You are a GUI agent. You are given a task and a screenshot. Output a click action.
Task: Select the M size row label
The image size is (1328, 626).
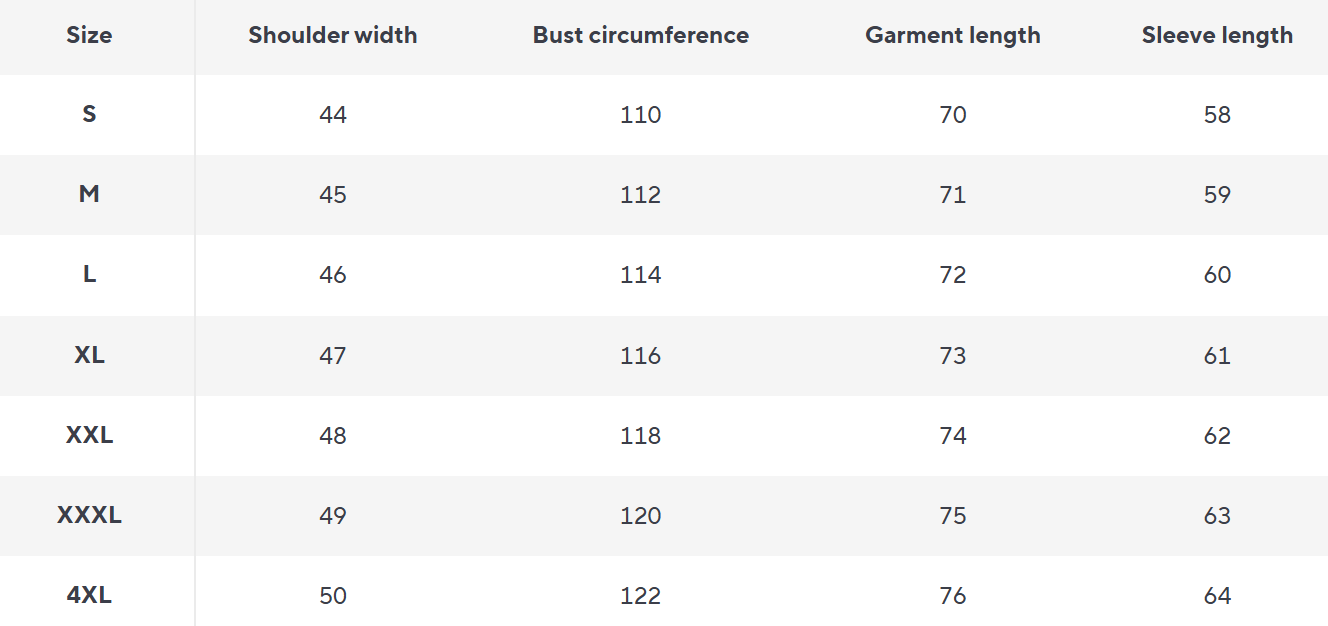point(89,194)
